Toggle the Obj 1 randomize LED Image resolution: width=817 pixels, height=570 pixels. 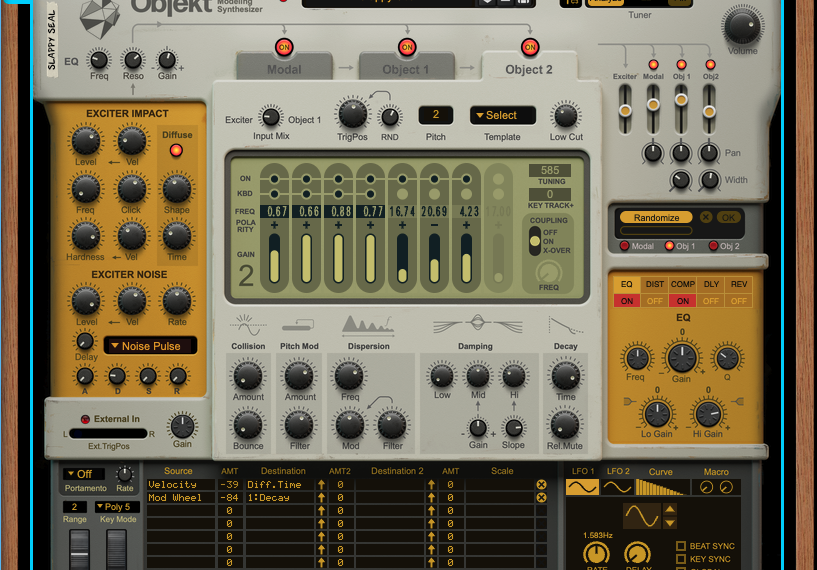click(x=670, y=246)
